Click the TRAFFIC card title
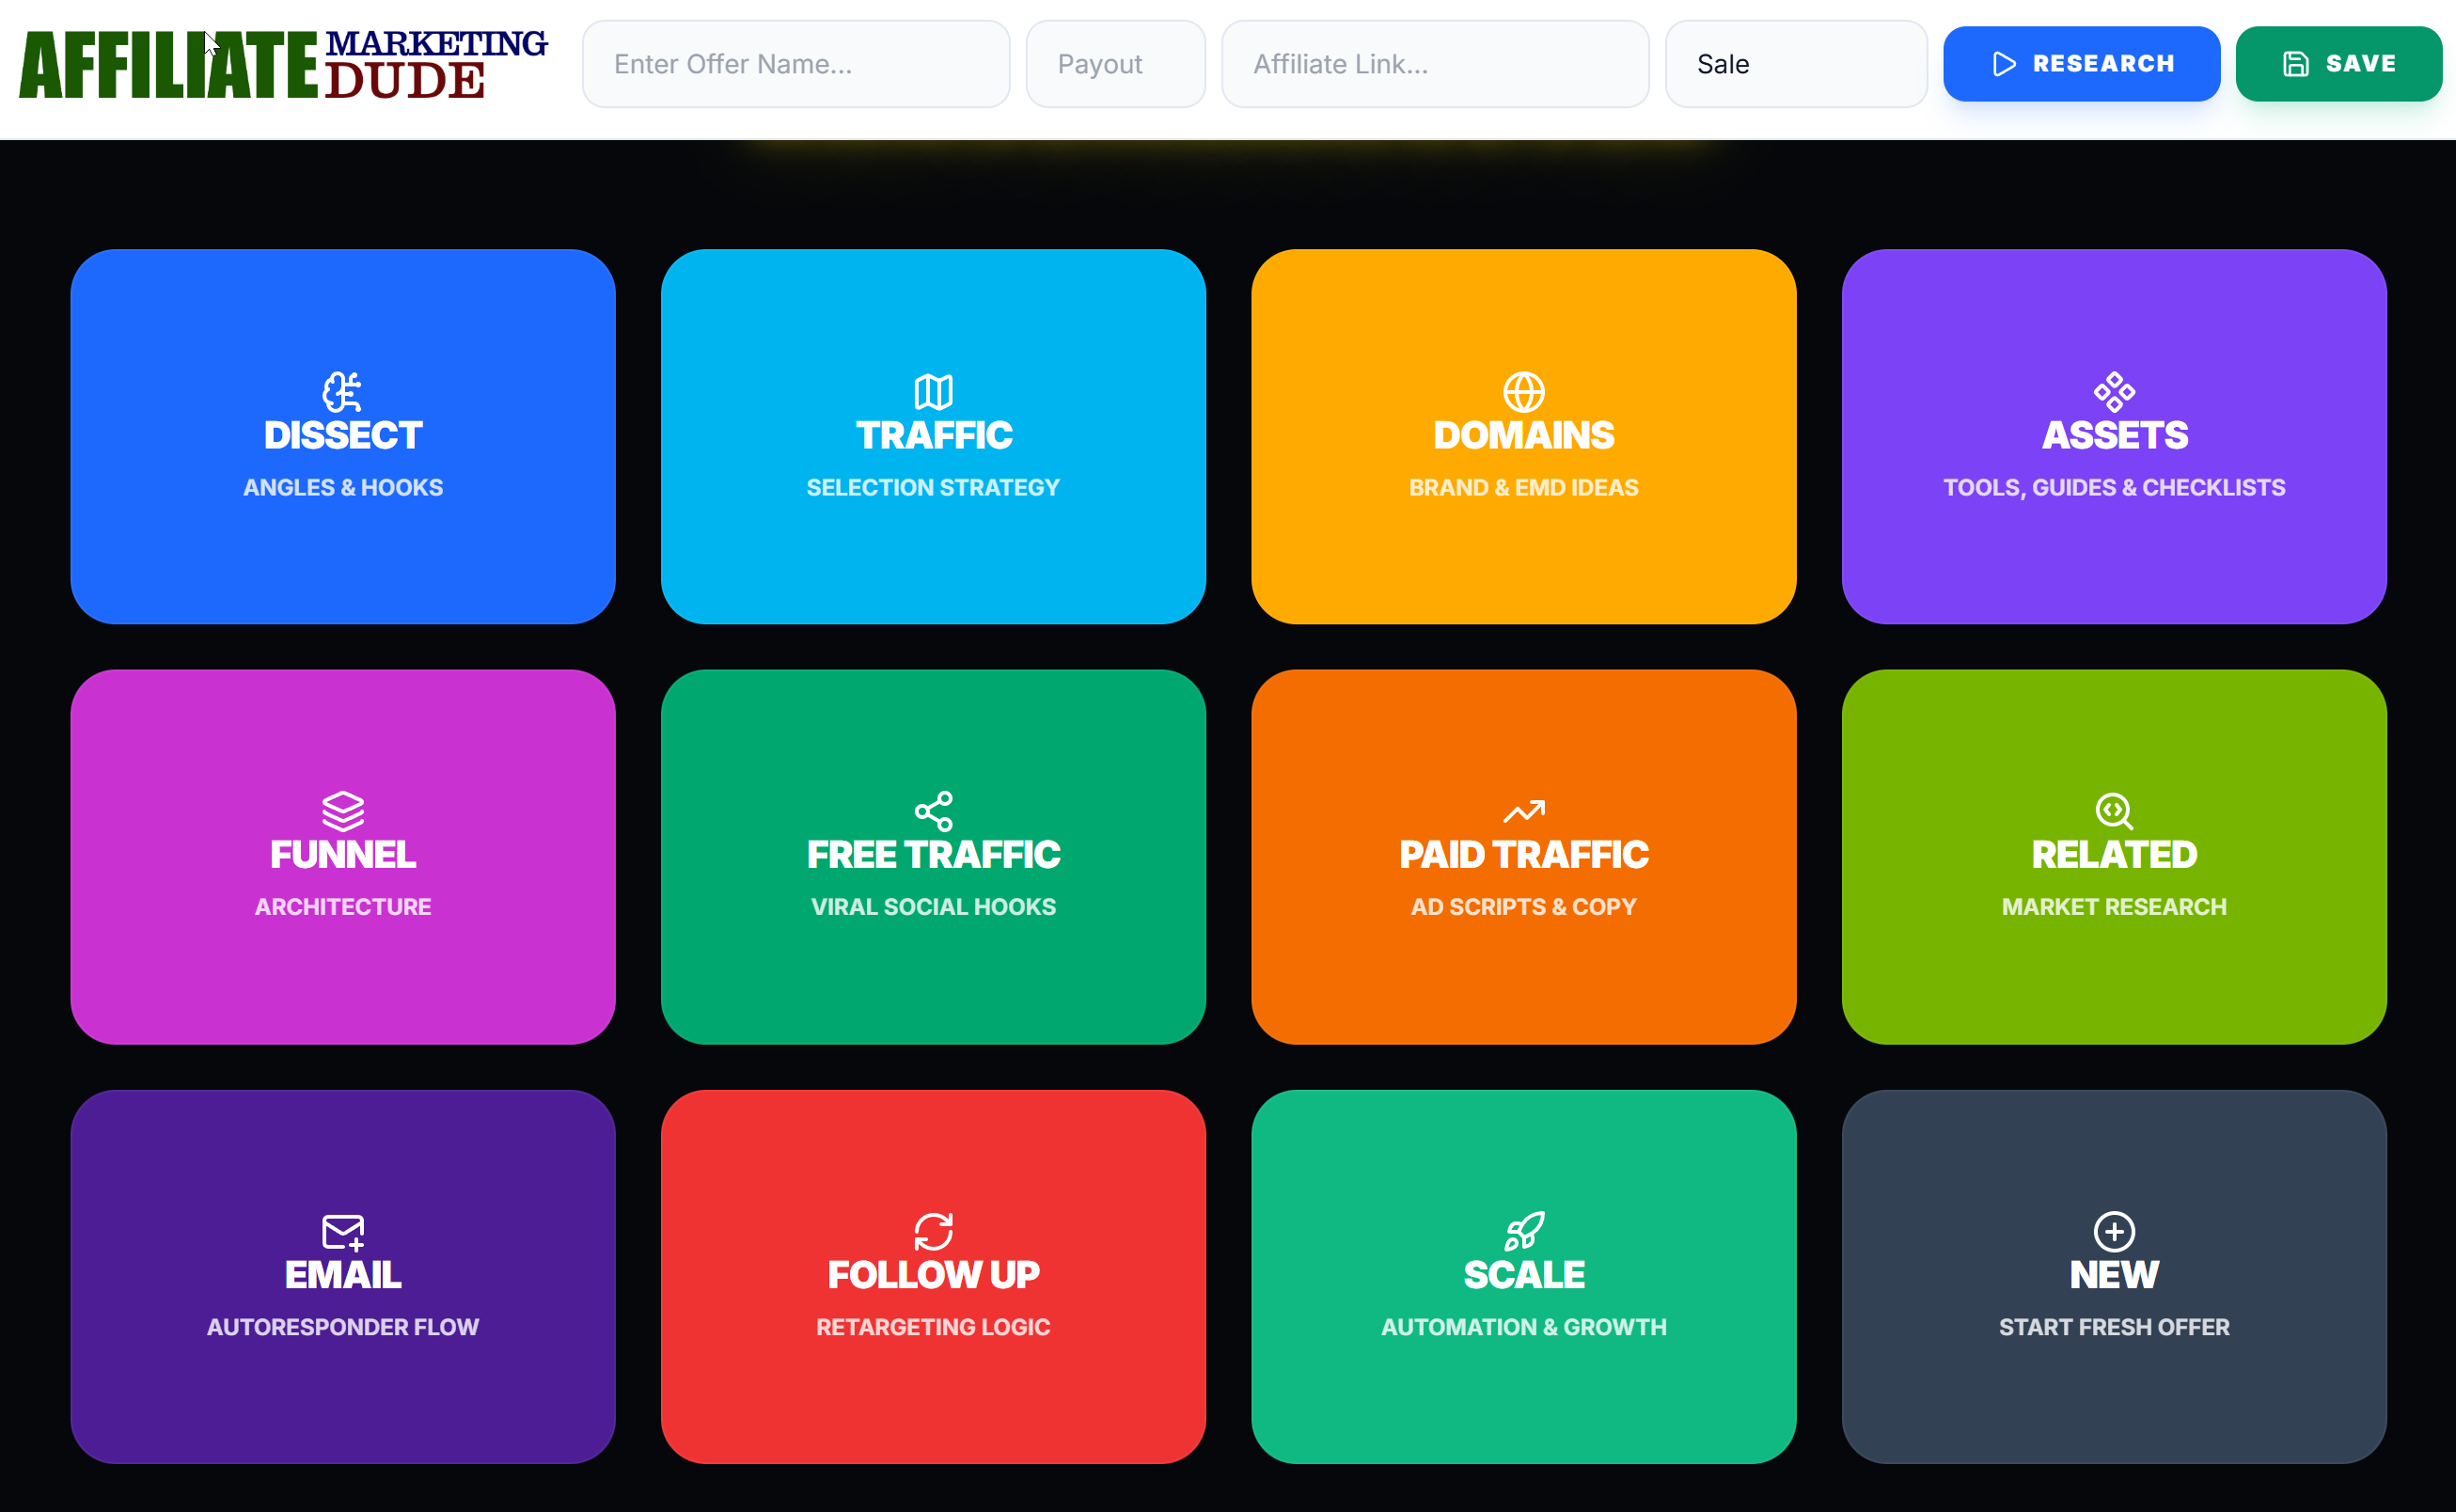 933,435
